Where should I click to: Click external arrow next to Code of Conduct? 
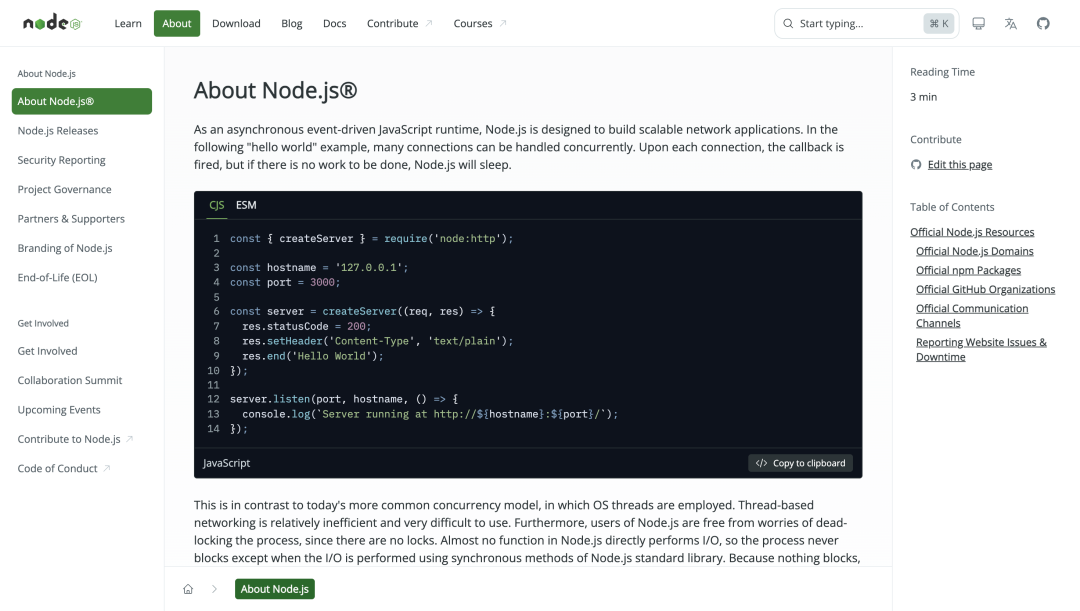tap(107, 468)
